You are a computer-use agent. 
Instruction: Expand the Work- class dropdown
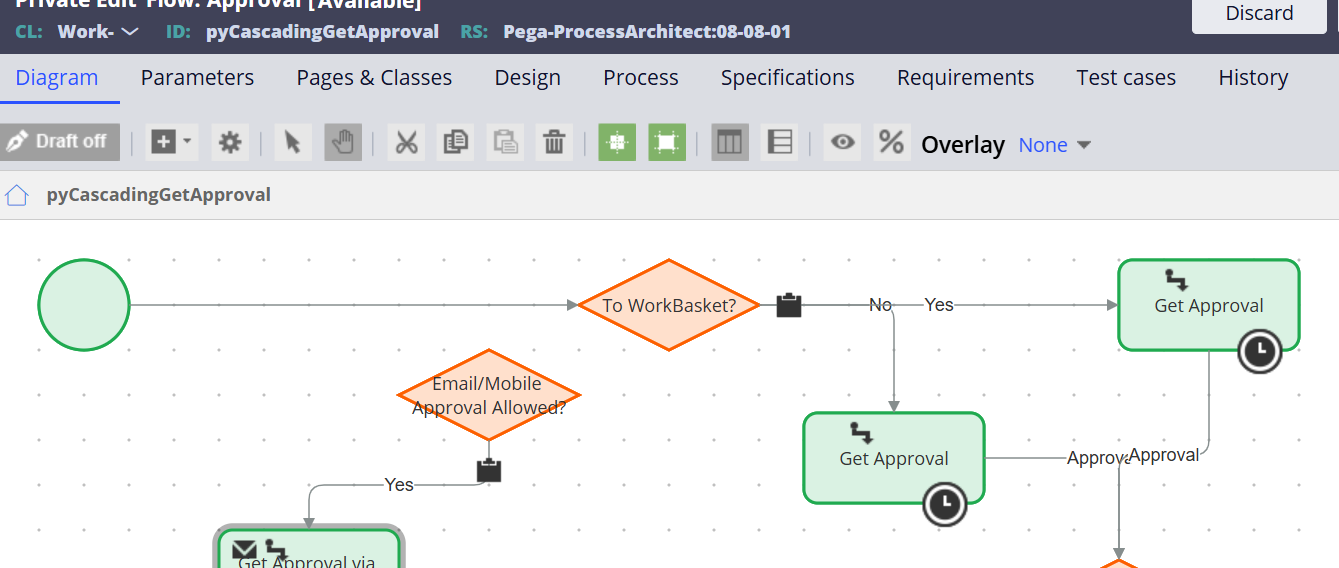click(x=98, y=32)
